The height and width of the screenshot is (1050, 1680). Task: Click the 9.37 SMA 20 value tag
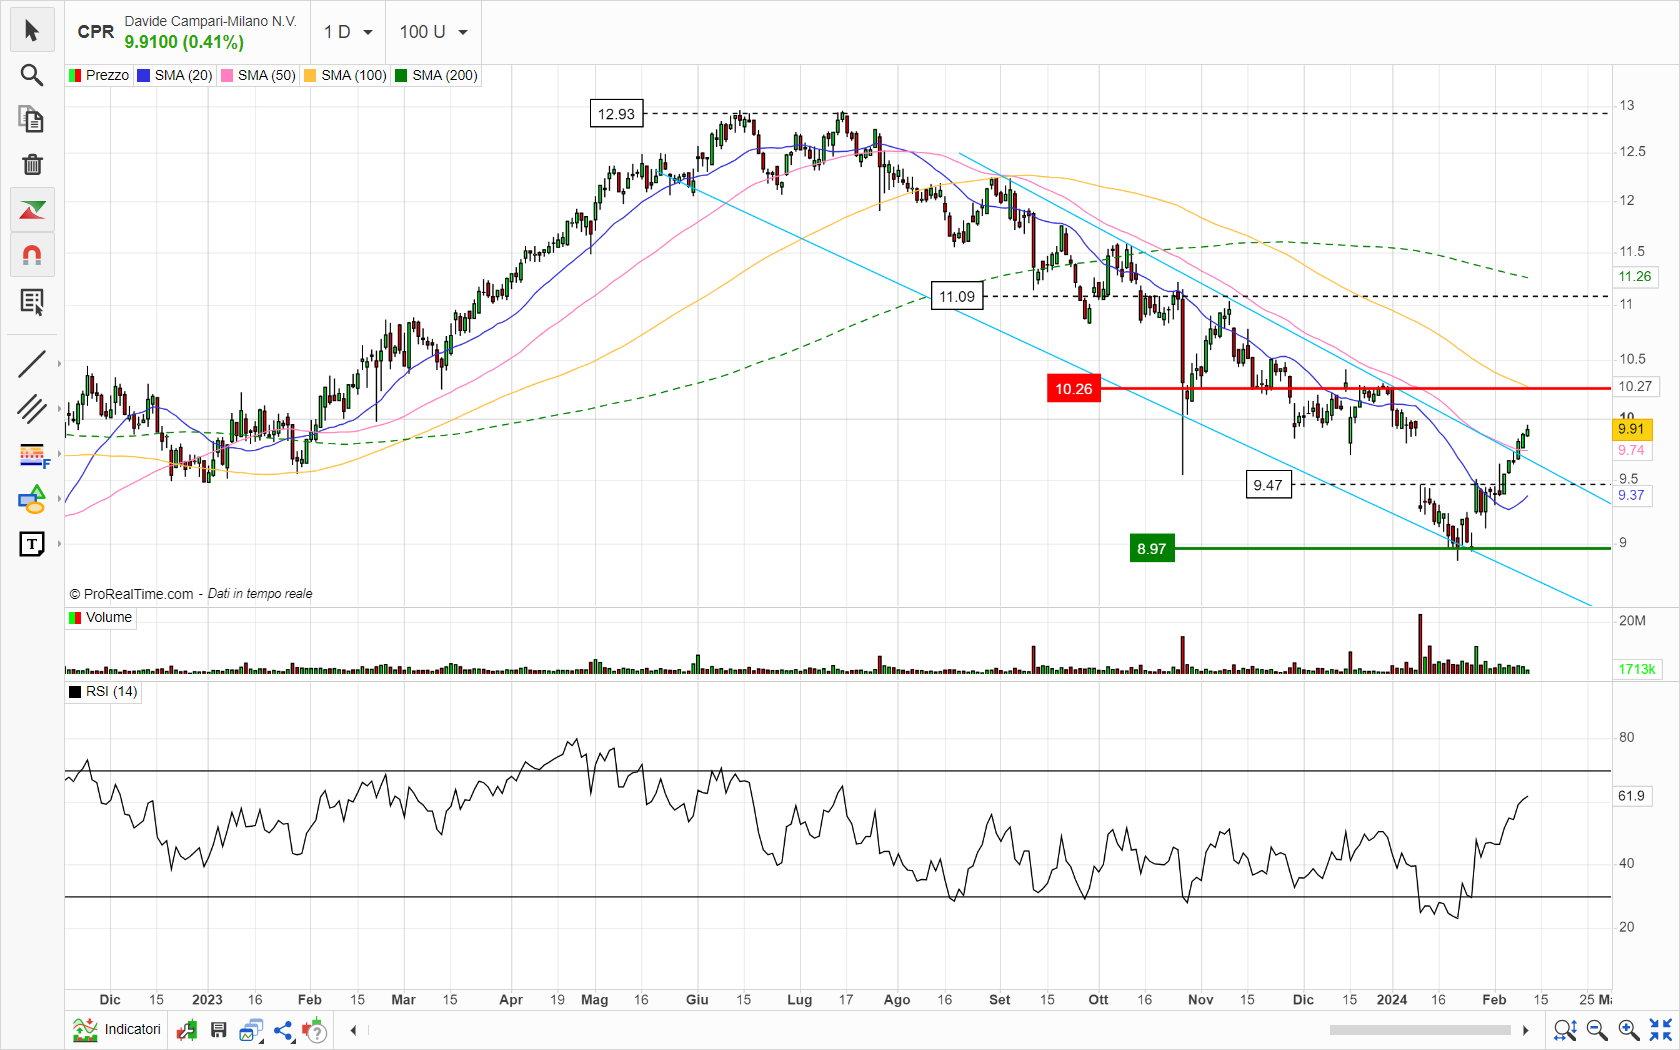(x=1631, y=495)
